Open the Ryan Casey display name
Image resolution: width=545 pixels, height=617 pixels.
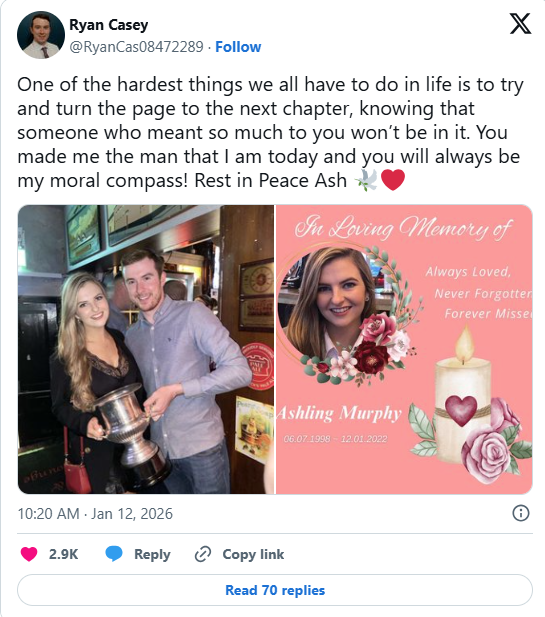pyautogui.click(x=109, y=25)
